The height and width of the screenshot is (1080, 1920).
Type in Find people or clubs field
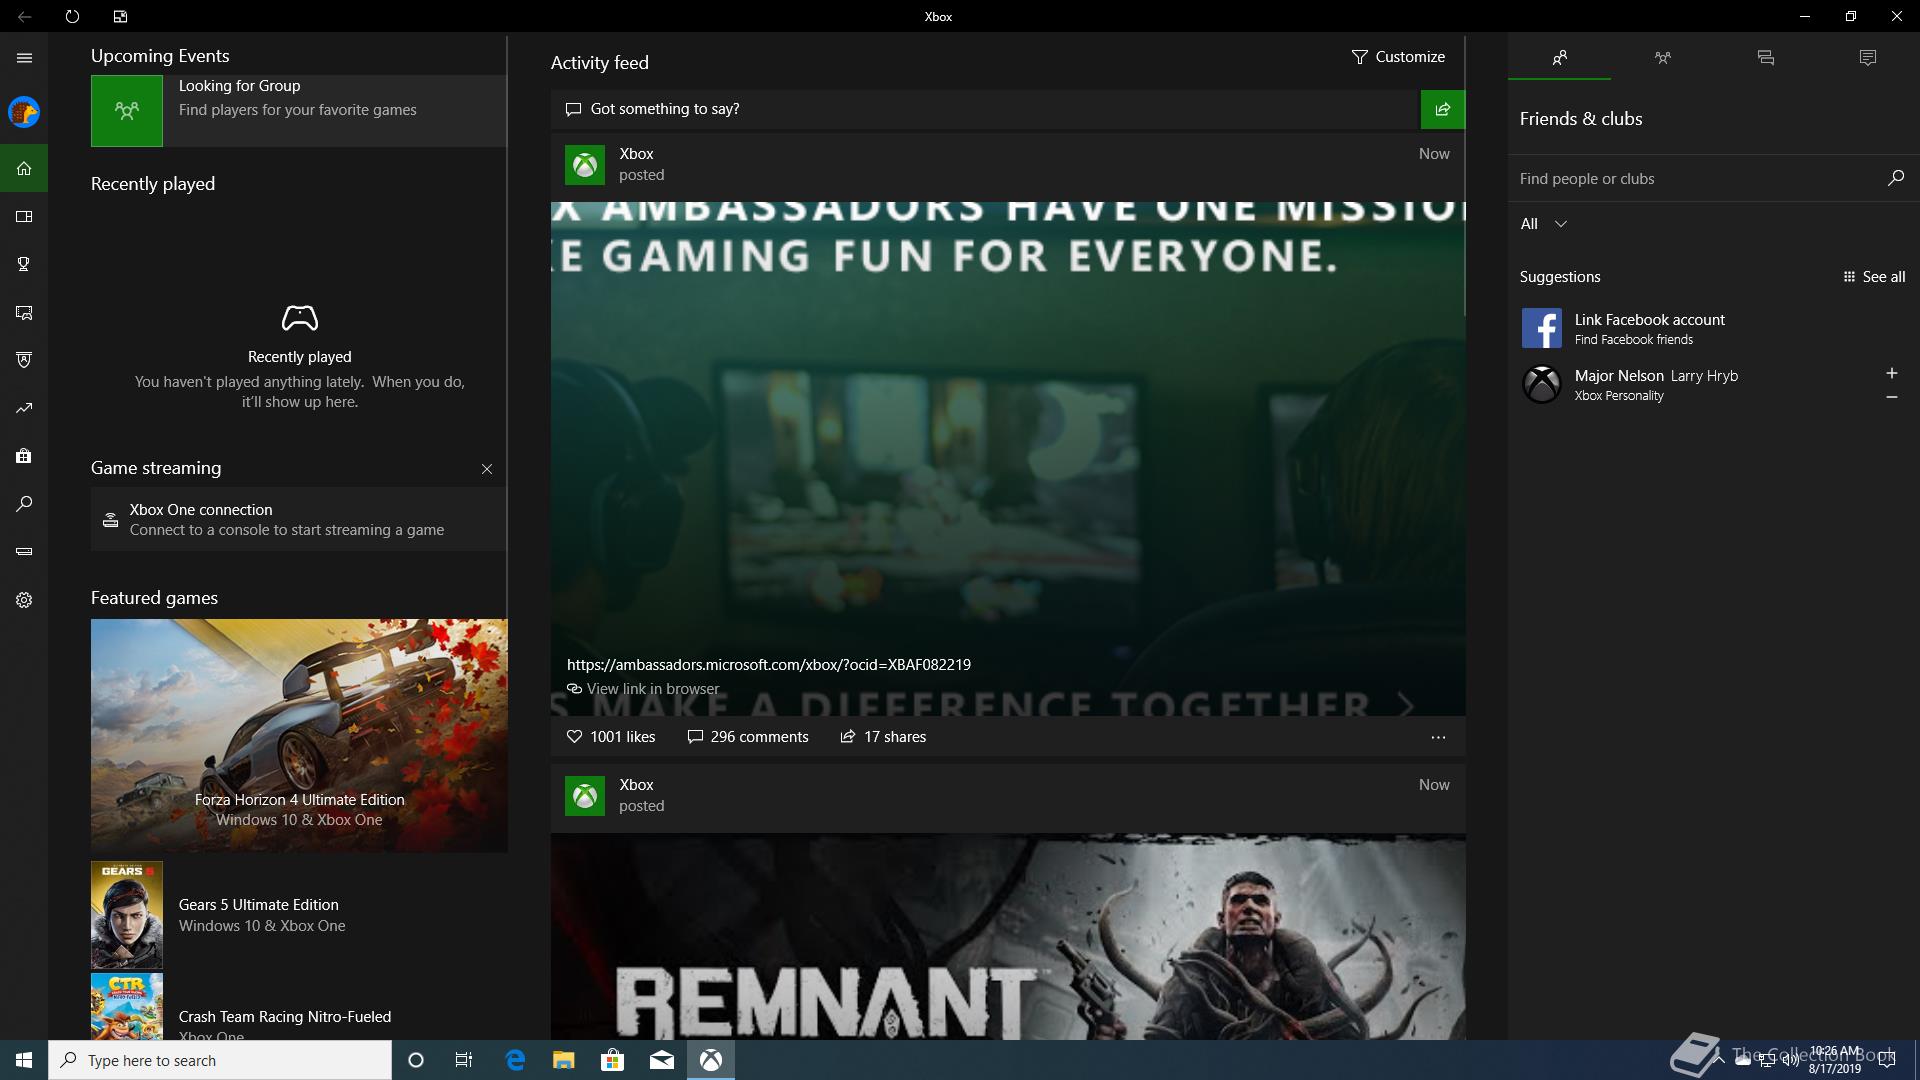click(1696, 178)
